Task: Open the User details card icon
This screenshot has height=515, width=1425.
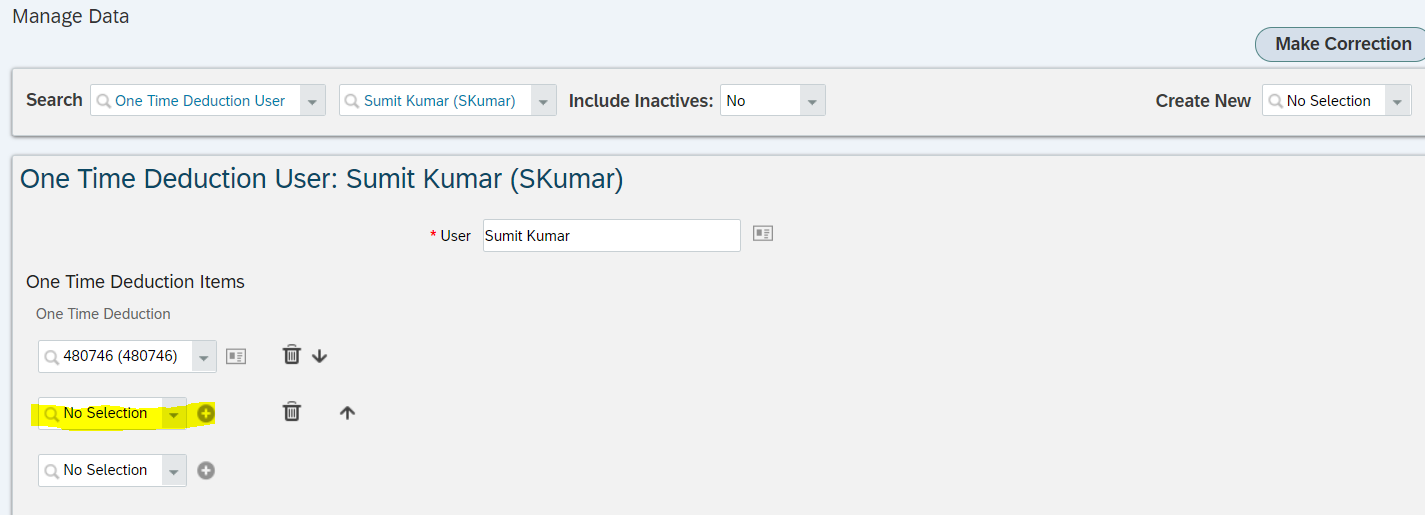Action: click(763, 234)
